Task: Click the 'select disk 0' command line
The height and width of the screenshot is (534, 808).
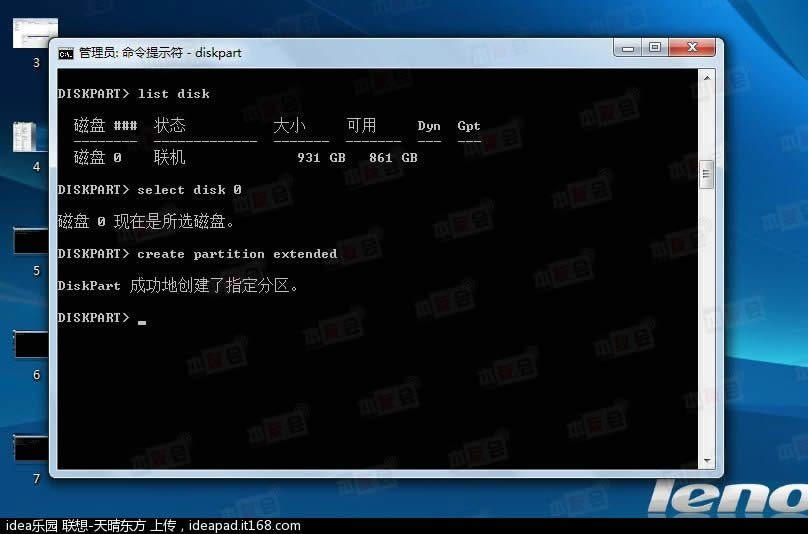Action: tap(189, 190)
